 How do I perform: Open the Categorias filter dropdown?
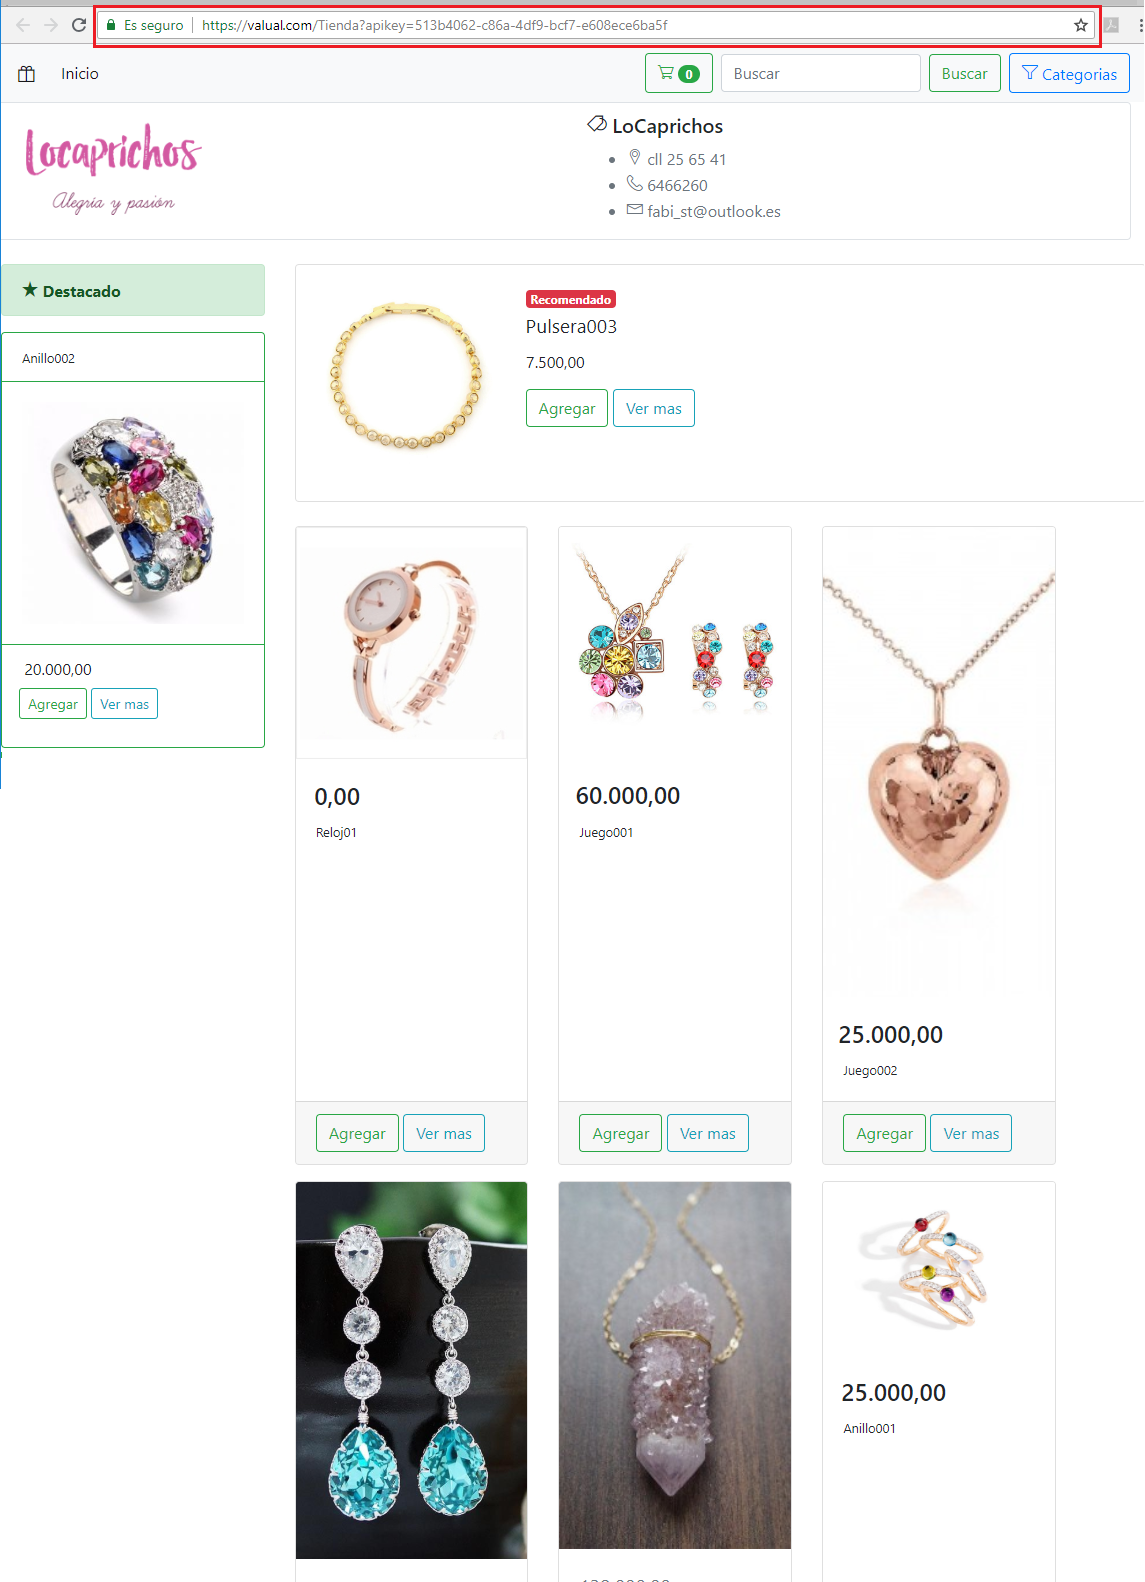point(1069,73)
